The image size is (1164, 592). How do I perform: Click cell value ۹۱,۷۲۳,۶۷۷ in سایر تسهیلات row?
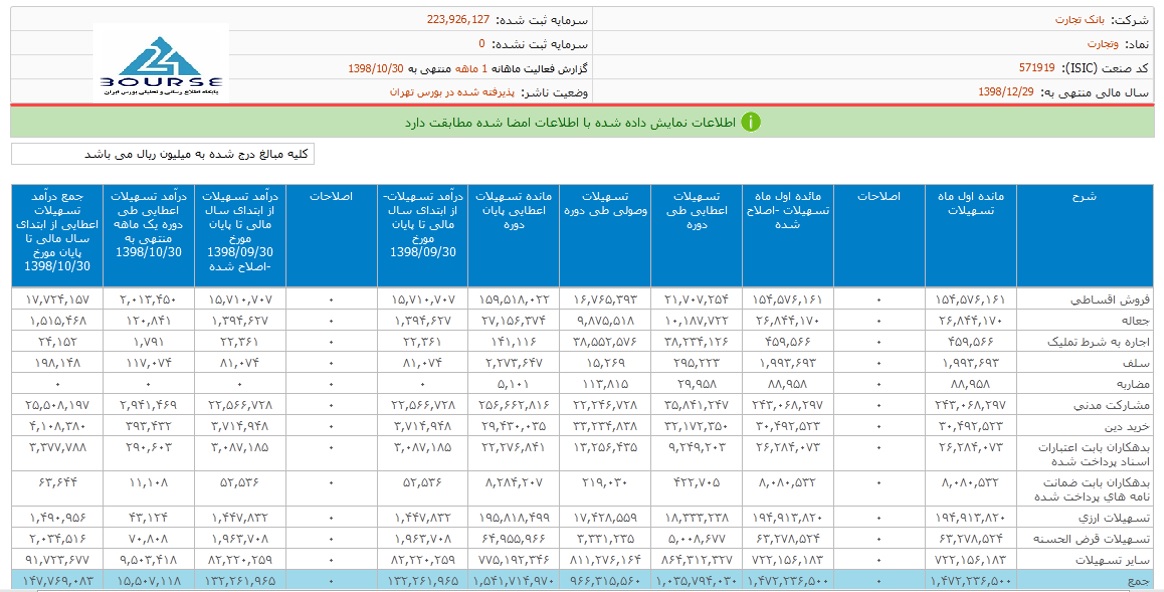(57, 559)
